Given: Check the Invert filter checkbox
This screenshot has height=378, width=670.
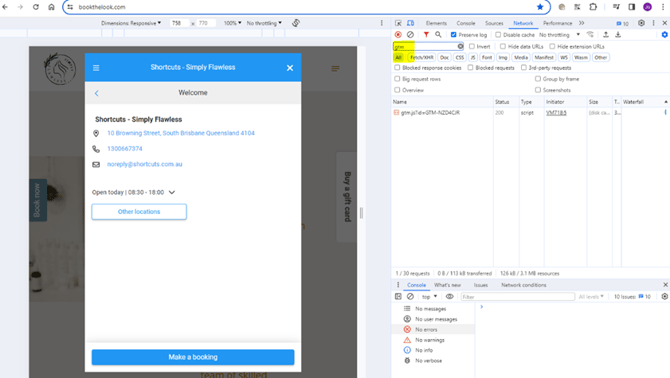Looking at the screenshot, I should point(472,46).
